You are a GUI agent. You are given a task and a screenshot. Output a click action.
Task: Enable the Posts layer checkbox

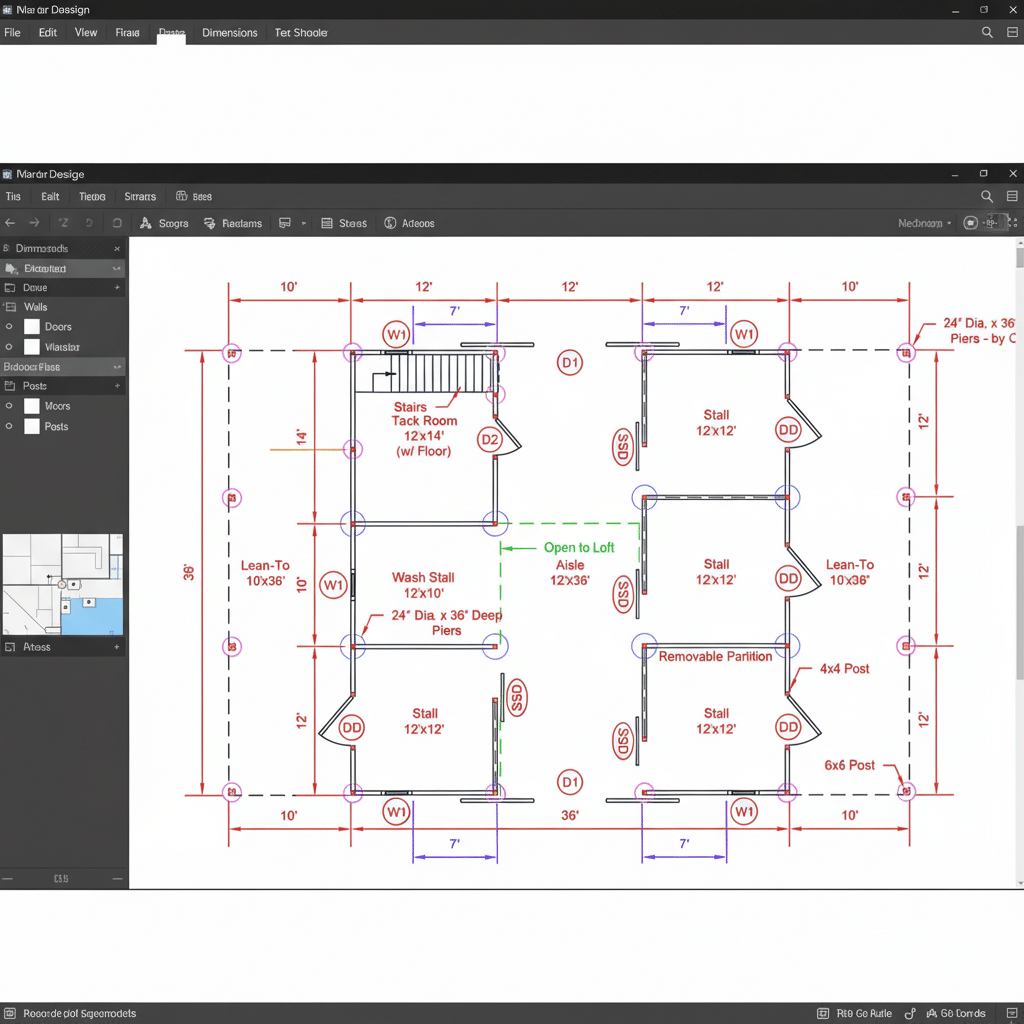pyautogui.click(x=9, y=426)
